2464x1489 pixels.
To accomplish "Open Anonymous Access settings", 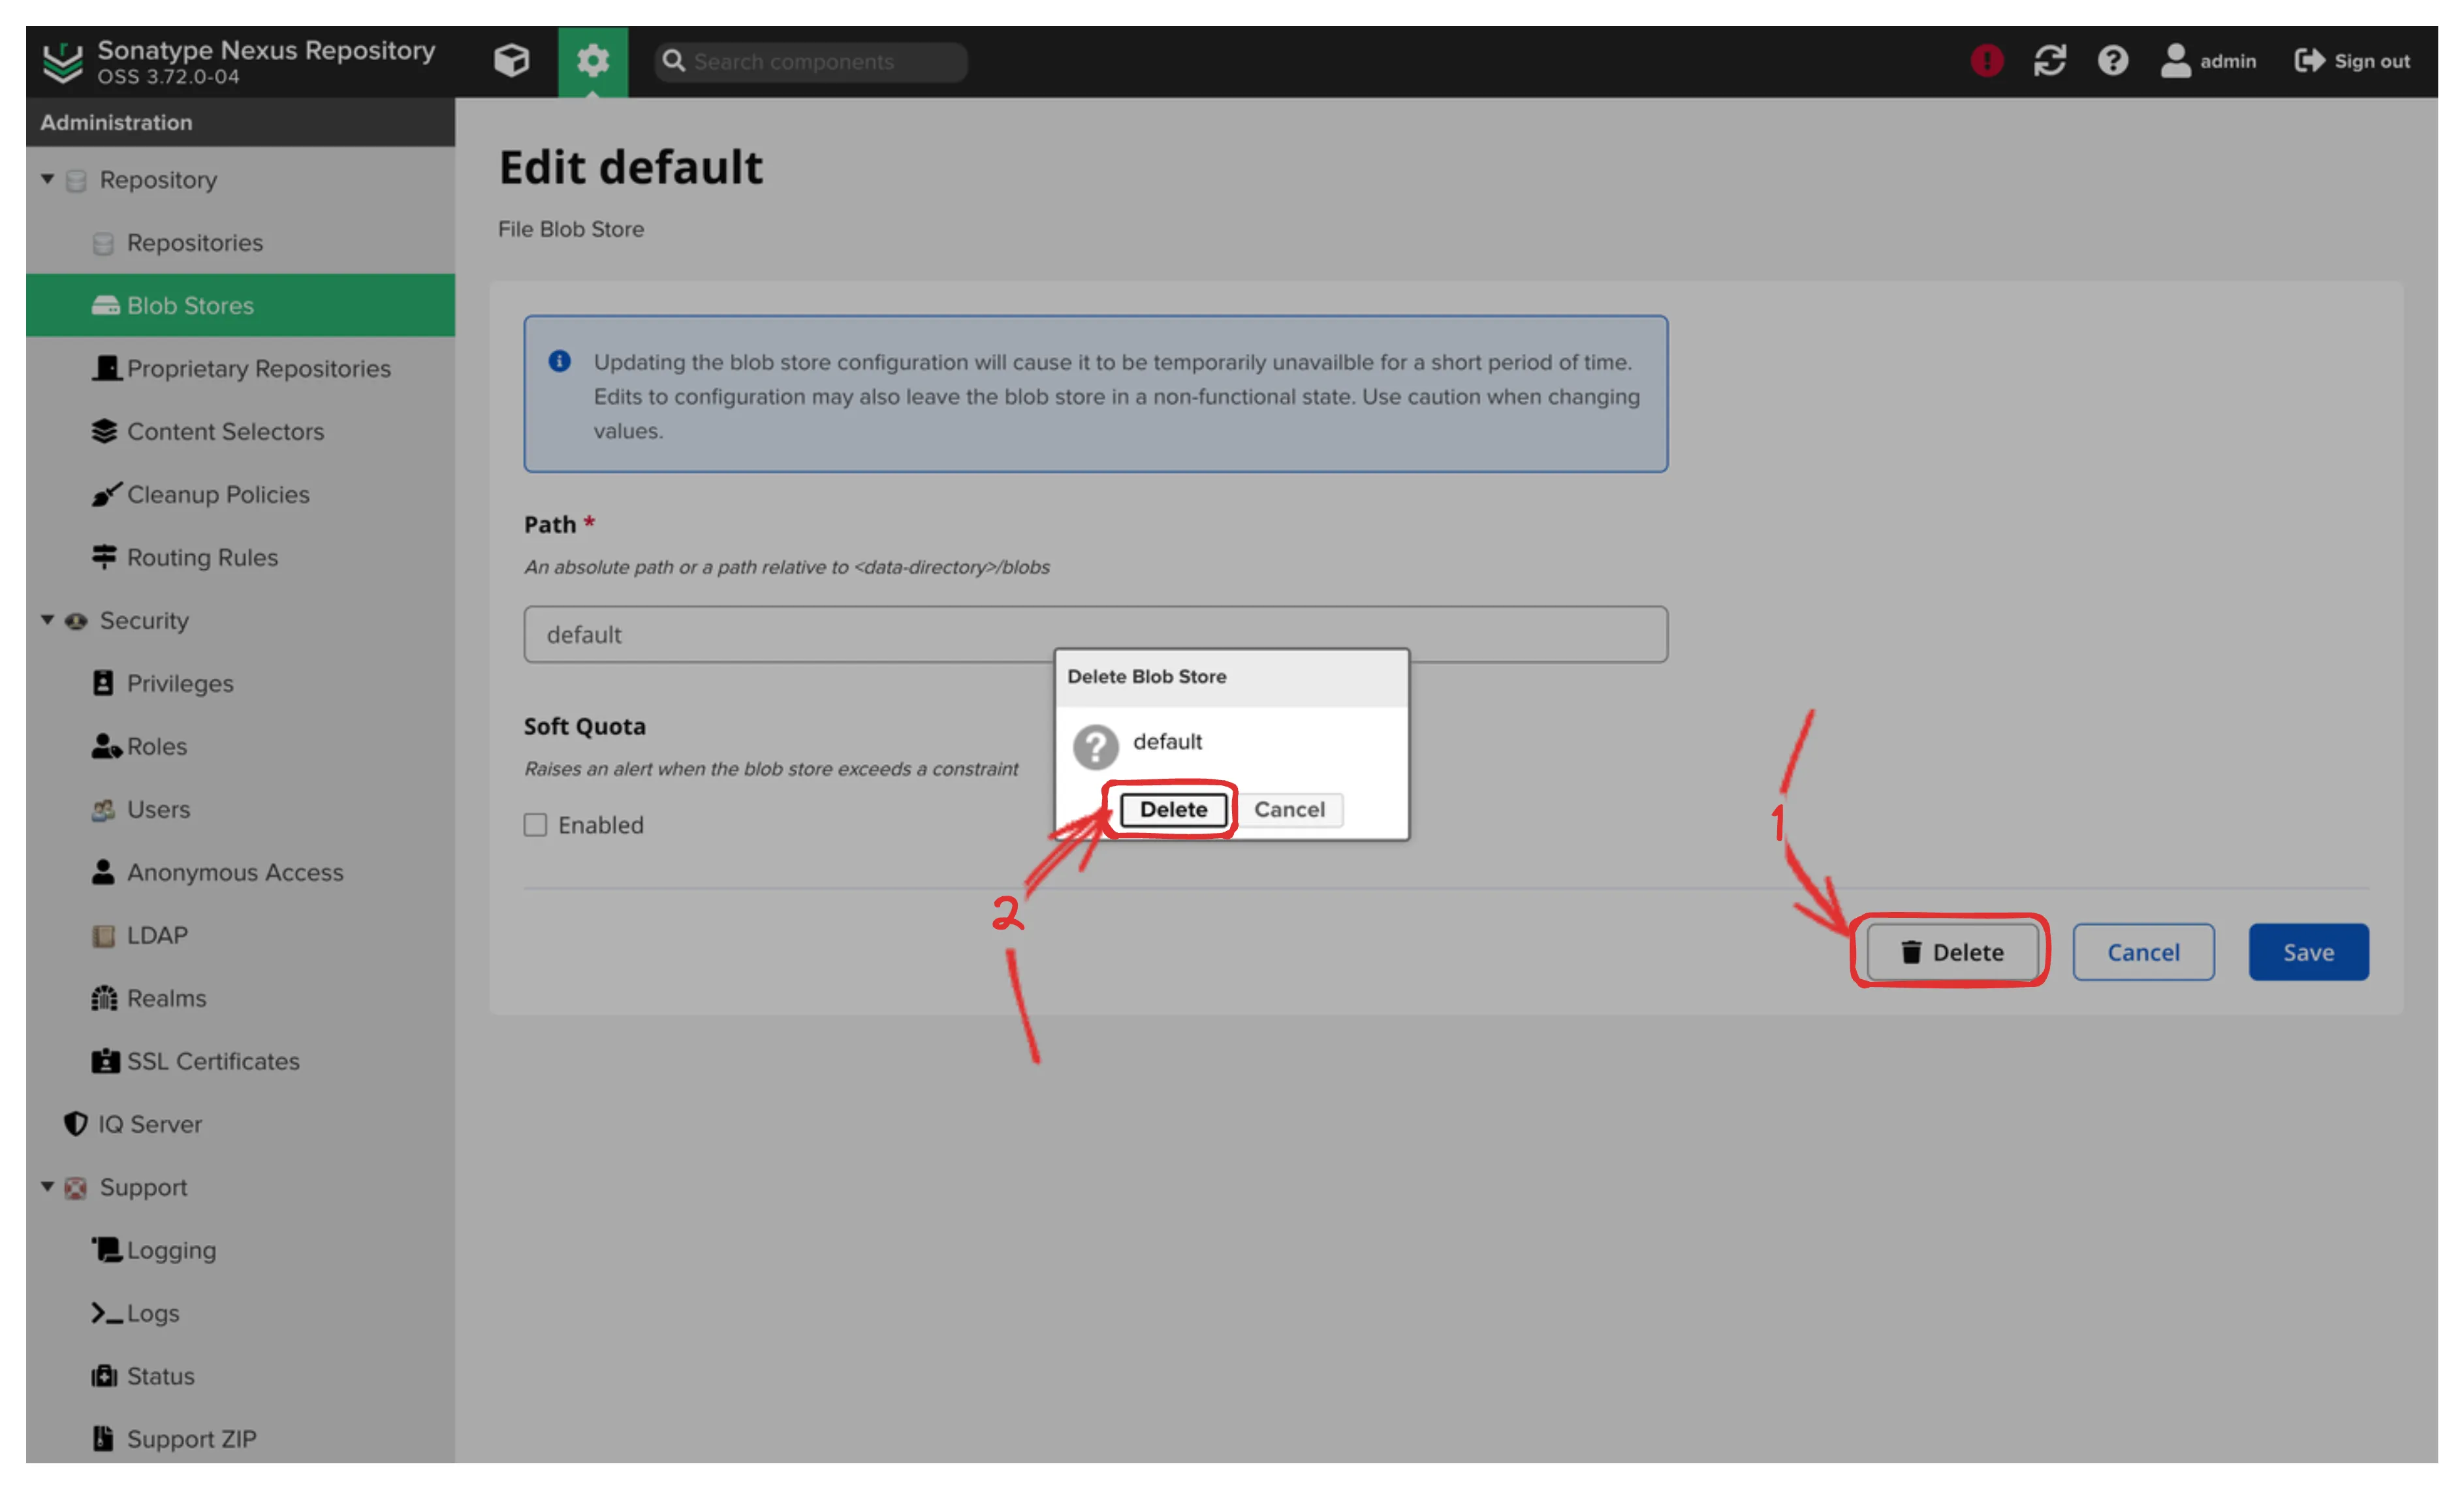I will [235, 872].
